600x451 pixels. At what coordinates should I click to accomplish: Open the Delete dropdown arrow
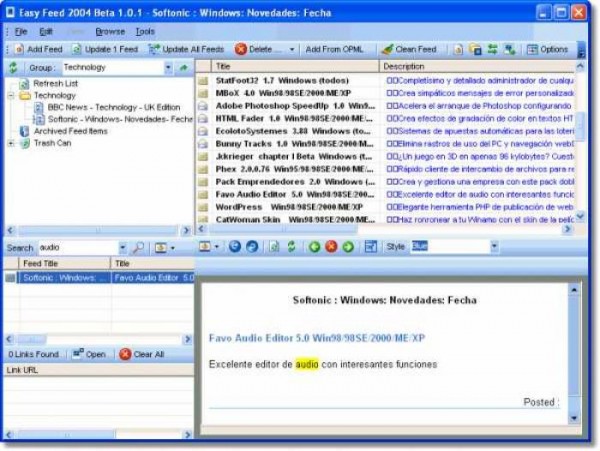pyautogui.click(x=292, y=50)
